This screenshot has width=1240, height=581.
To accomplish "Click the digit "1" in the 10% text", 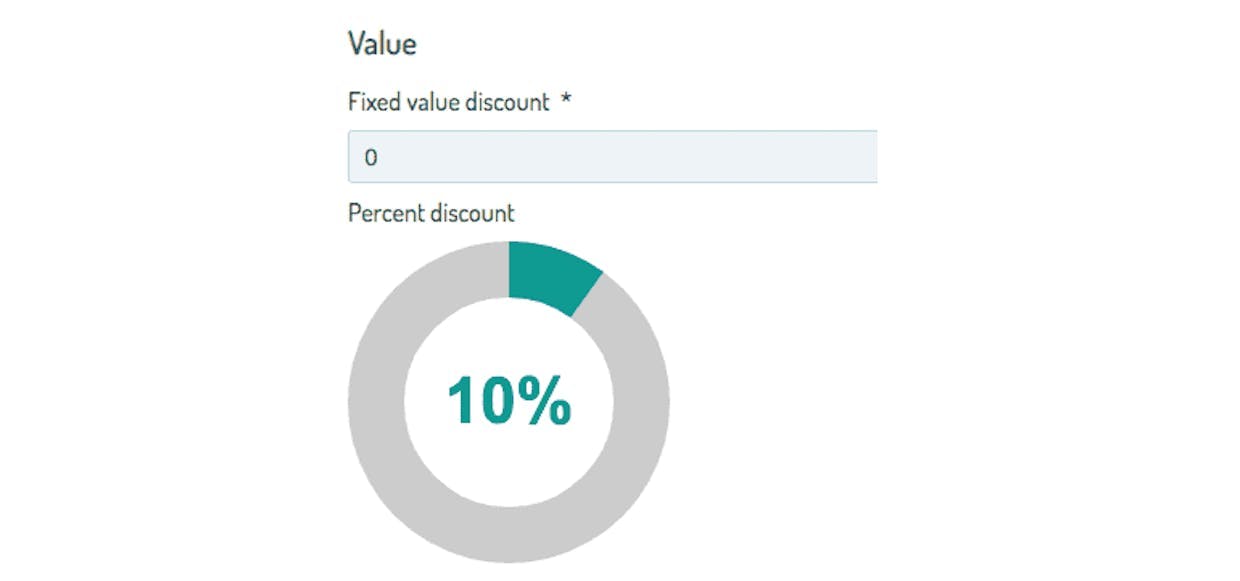I will coord(462,402).
